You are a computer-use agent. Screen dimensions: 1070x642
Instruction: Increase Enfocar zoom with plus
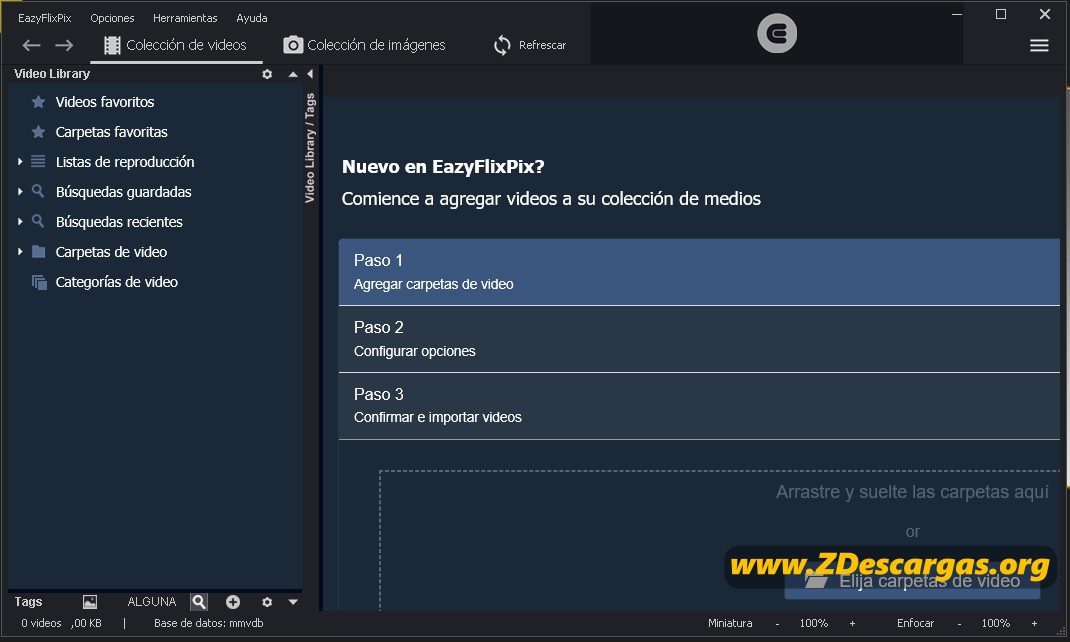point(1035,624)
